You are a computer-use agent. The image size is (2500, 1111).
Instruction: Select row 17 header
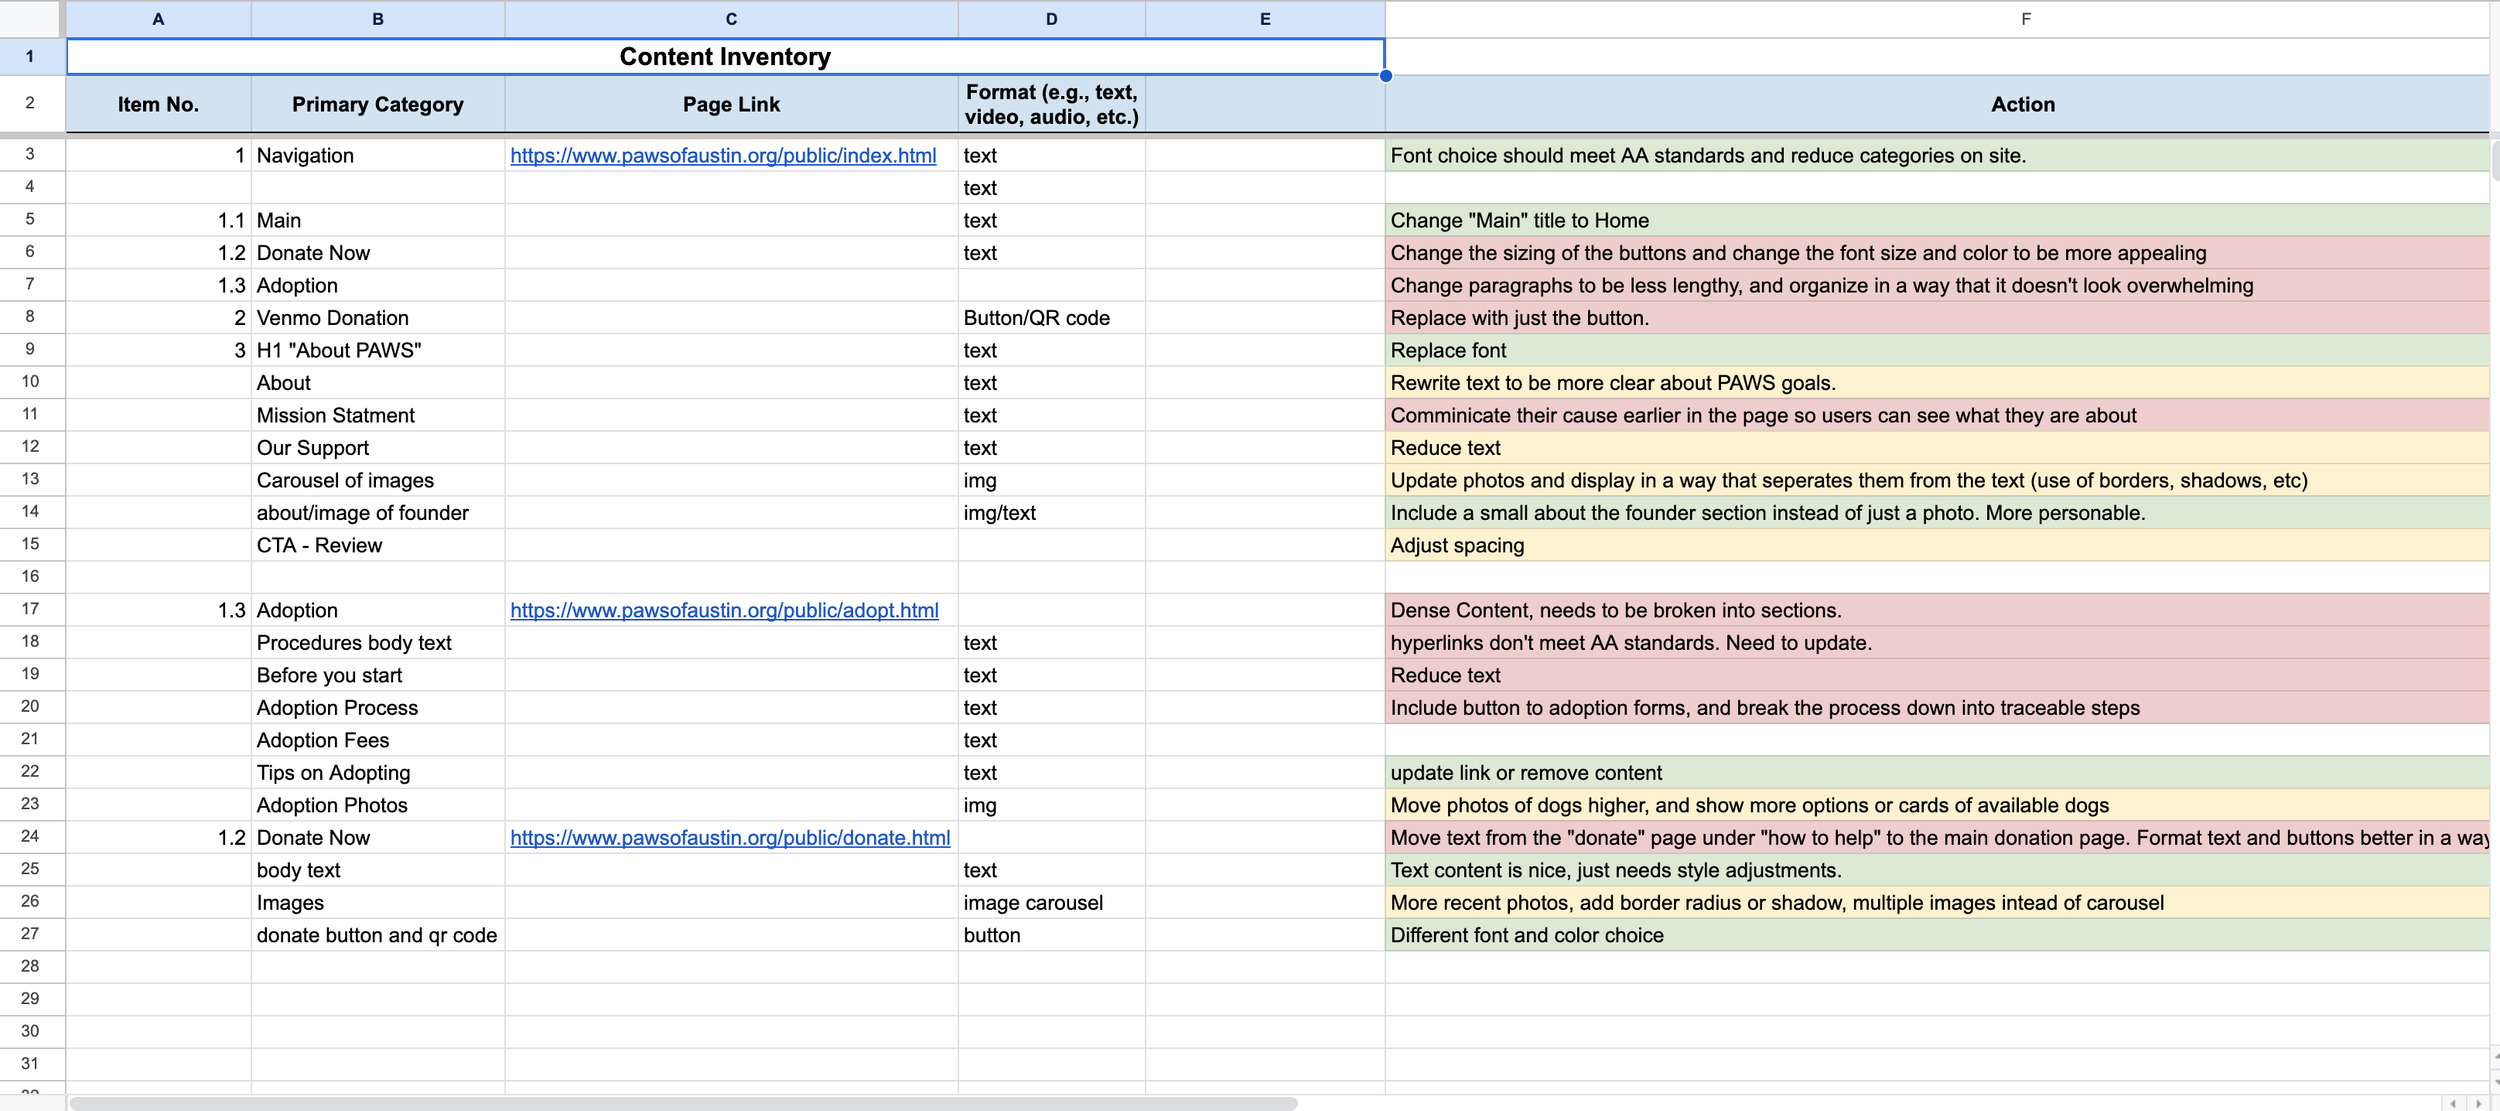(30, 609)
